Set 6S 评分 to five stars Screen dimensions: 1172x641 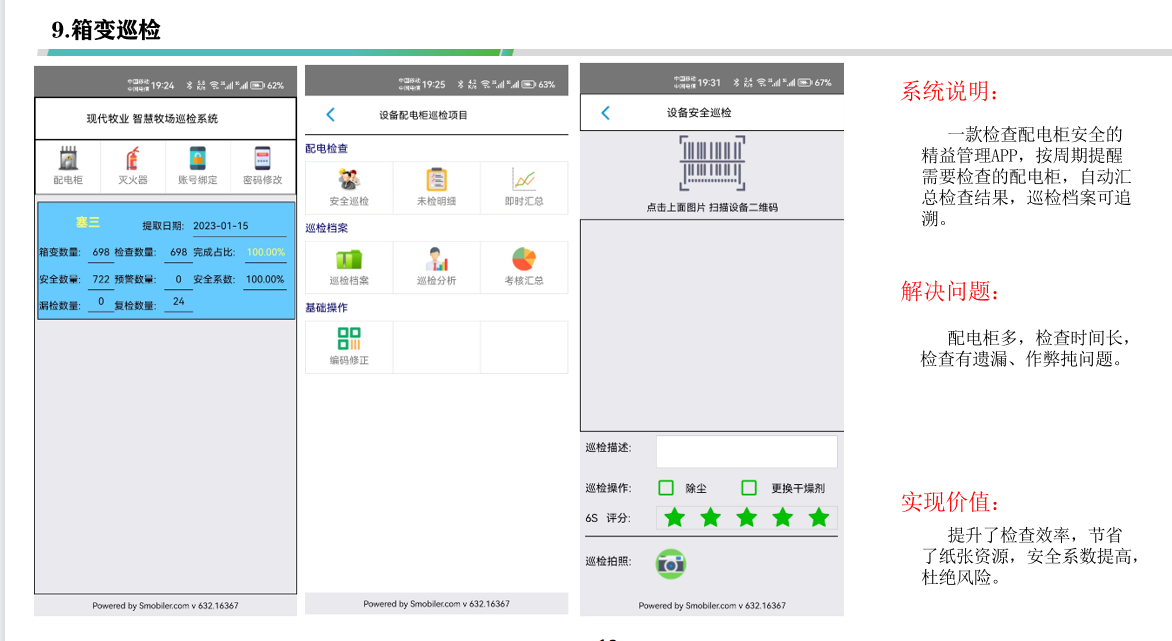pos(819,517)
